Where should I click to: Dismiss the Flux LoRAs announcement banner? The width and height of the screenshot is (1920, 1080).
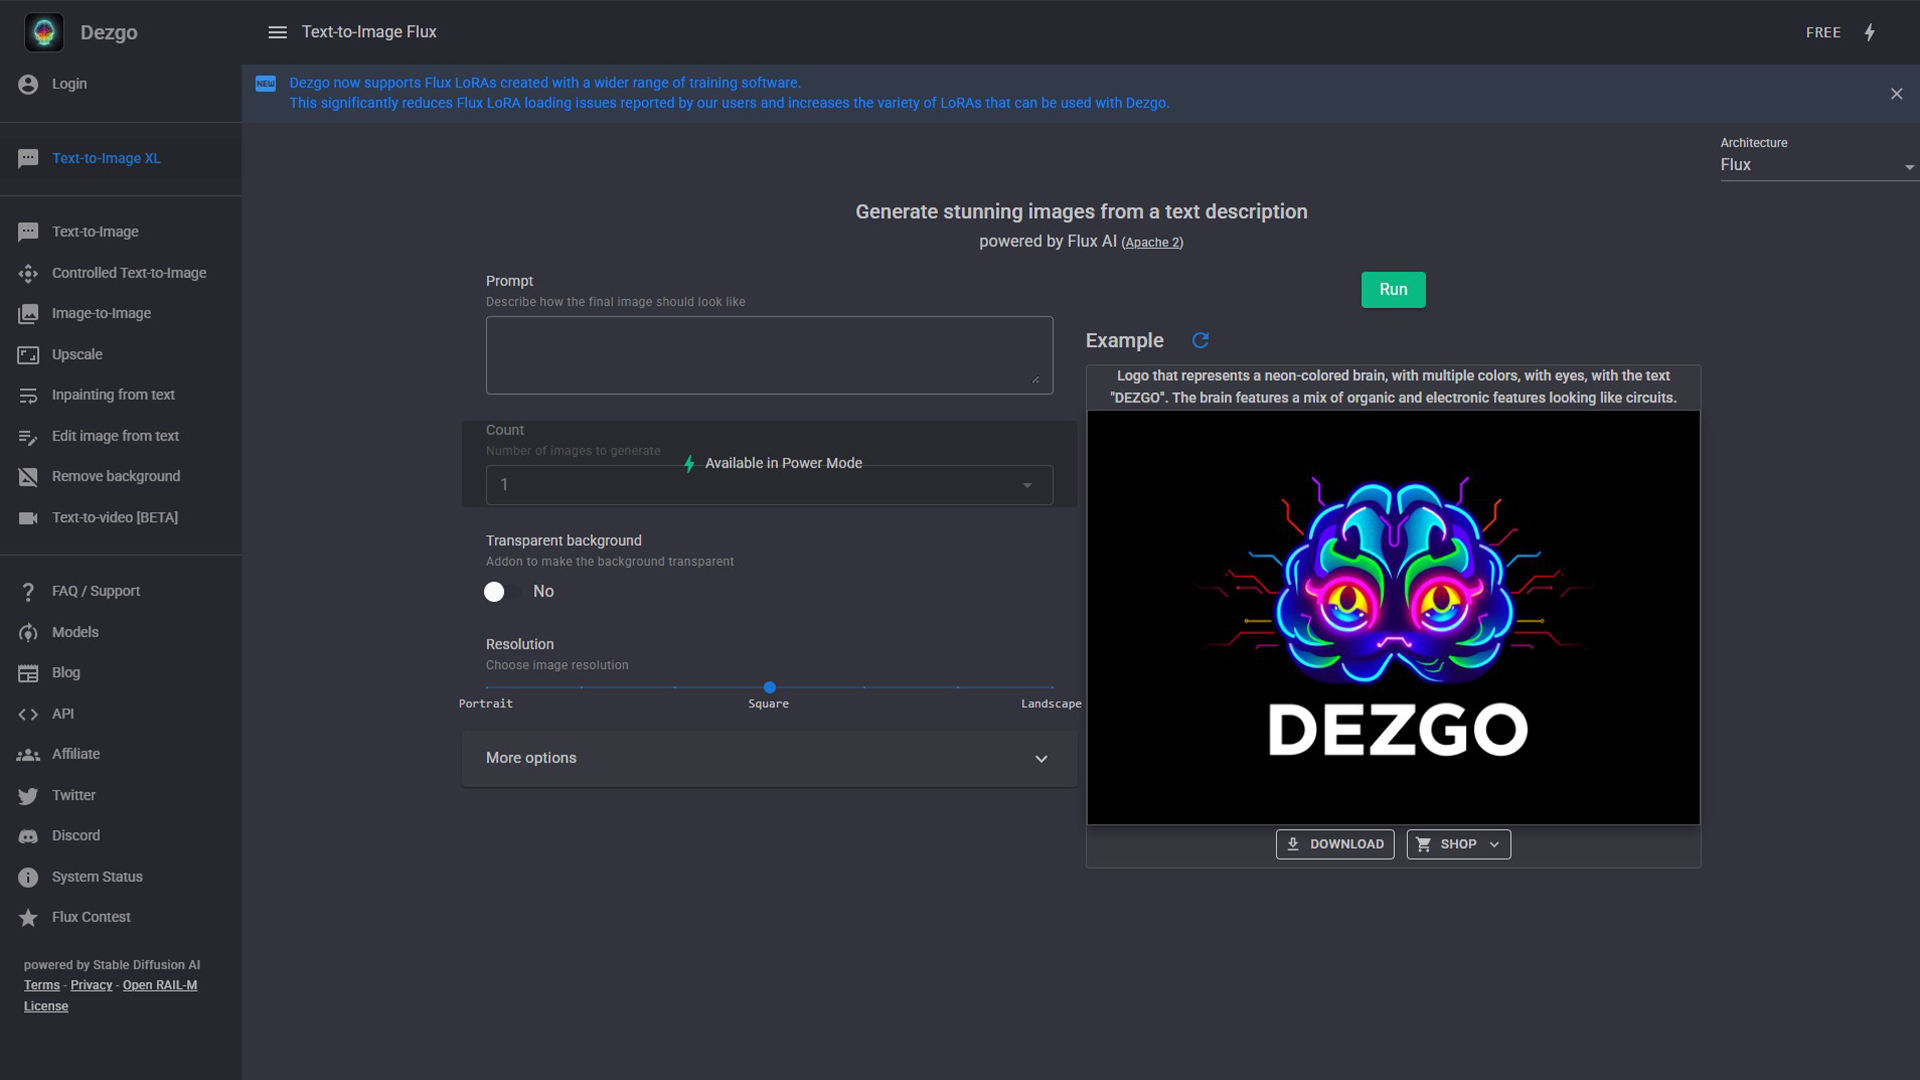(x=1897, y=94)
